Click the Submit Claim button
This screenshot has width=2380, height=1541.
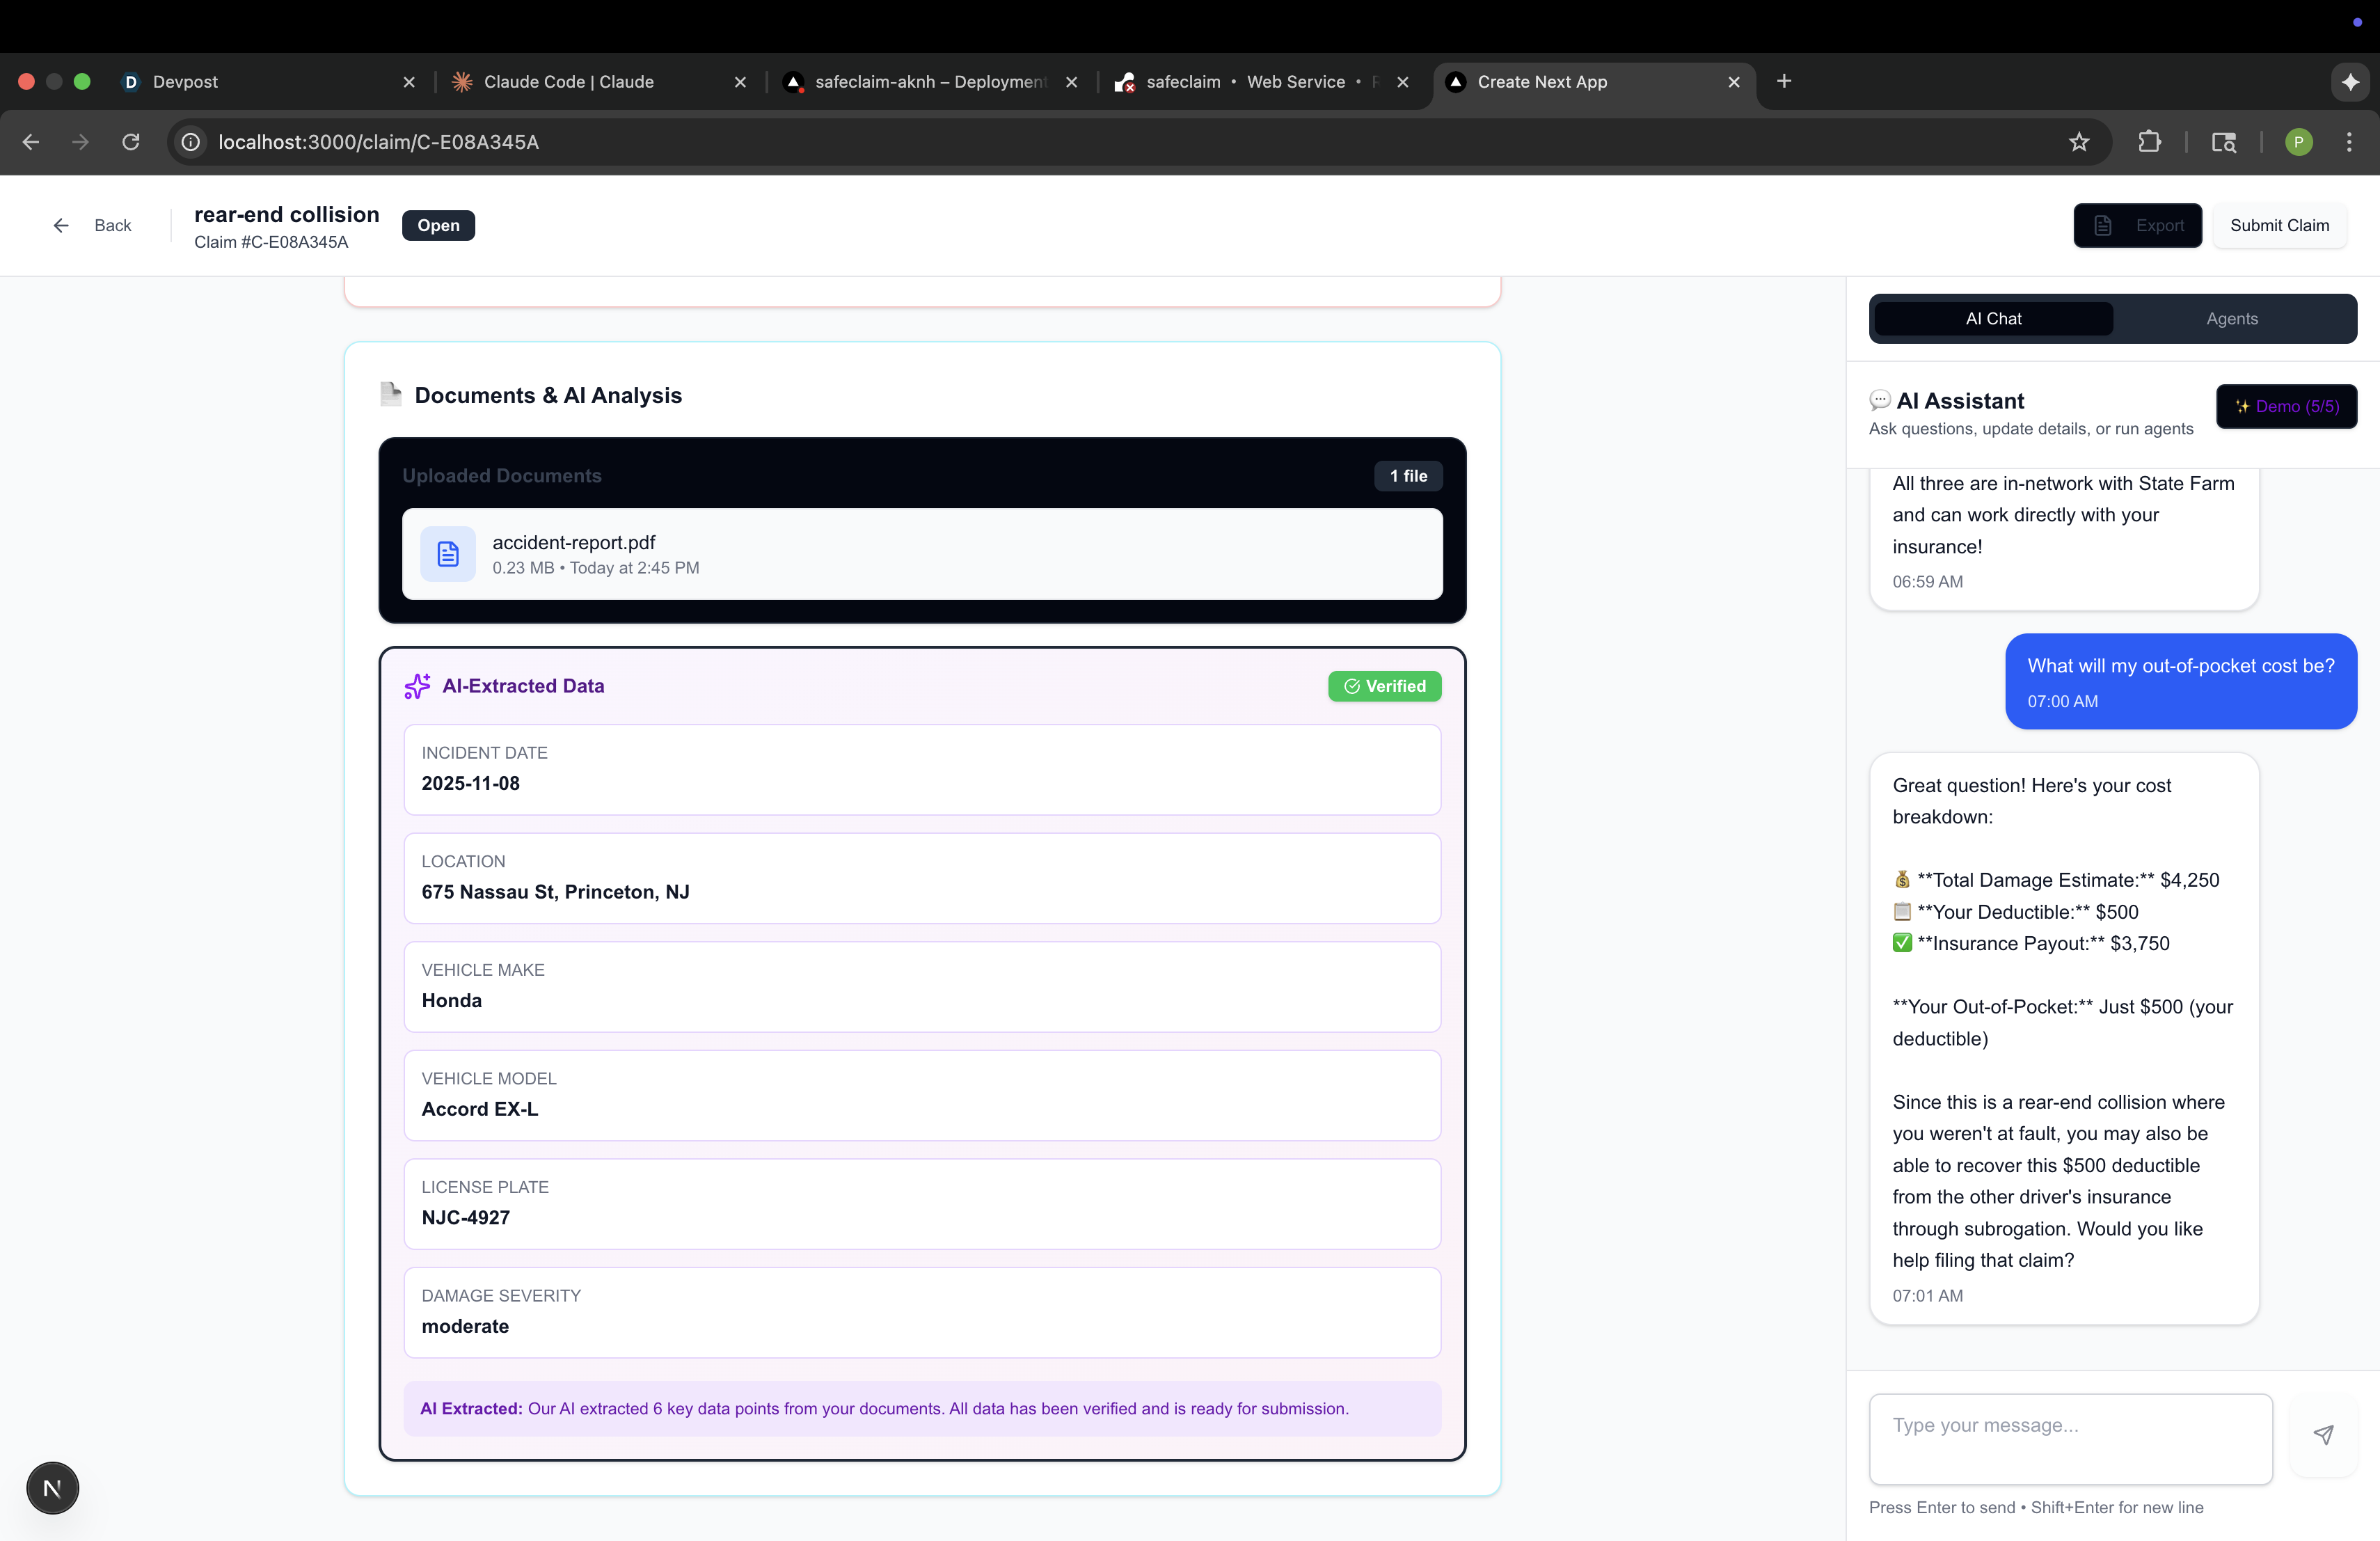pyautogui.click(x=2279, y=225)
